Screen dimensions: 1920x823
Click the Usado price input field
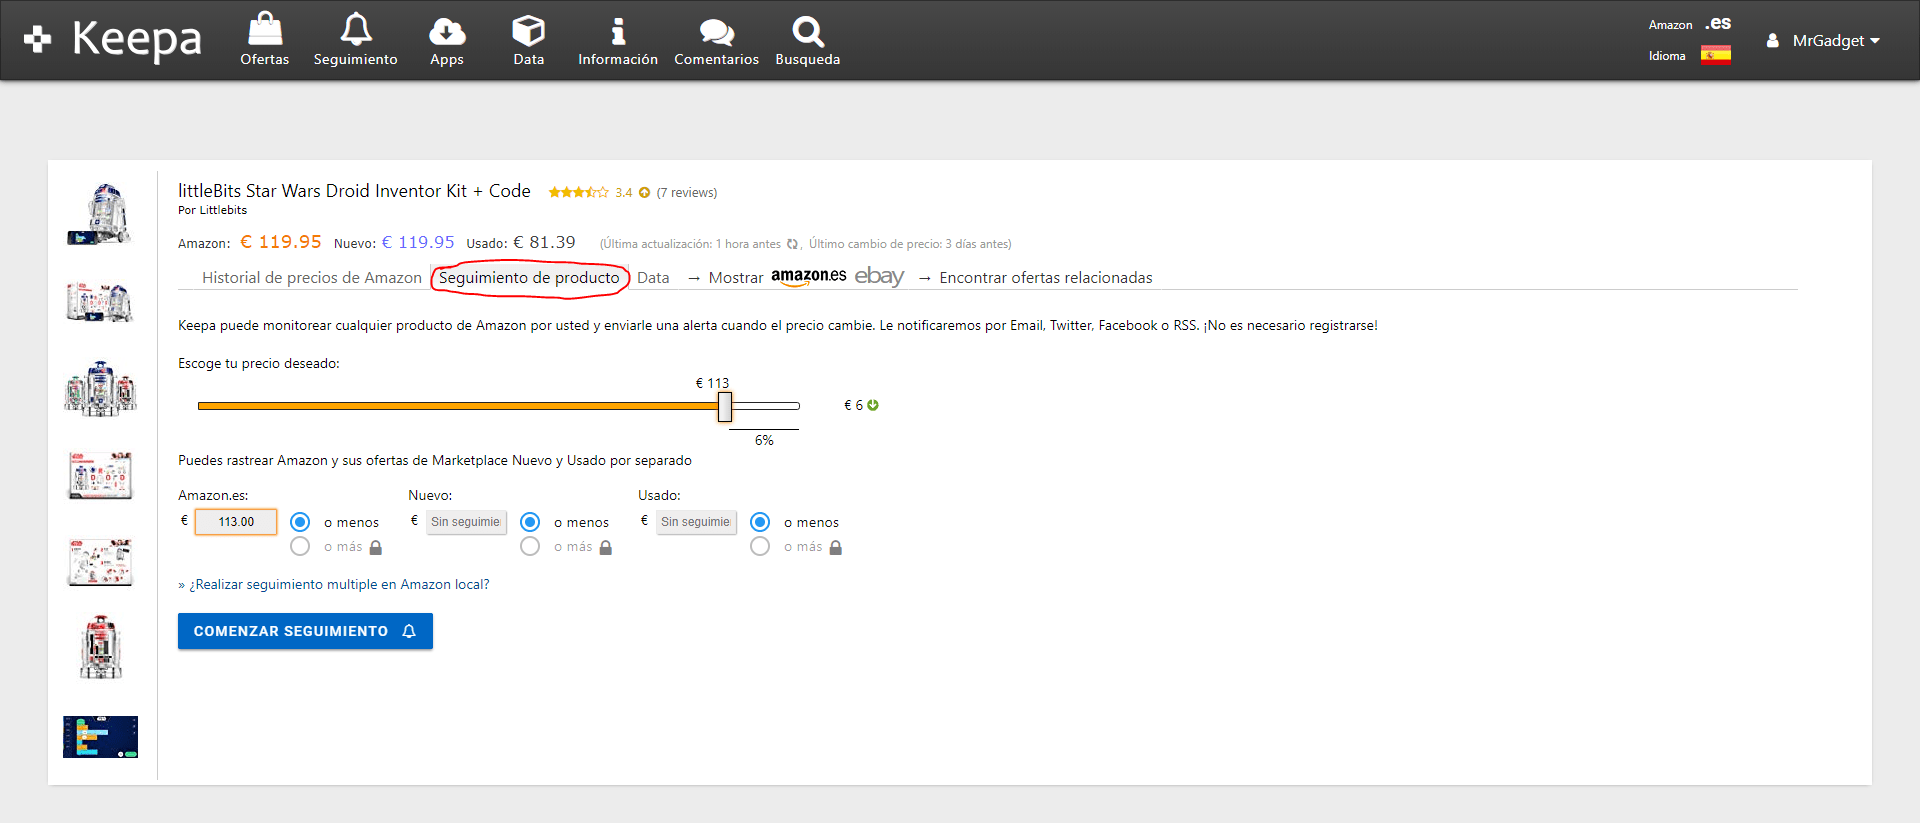[696, 522]
